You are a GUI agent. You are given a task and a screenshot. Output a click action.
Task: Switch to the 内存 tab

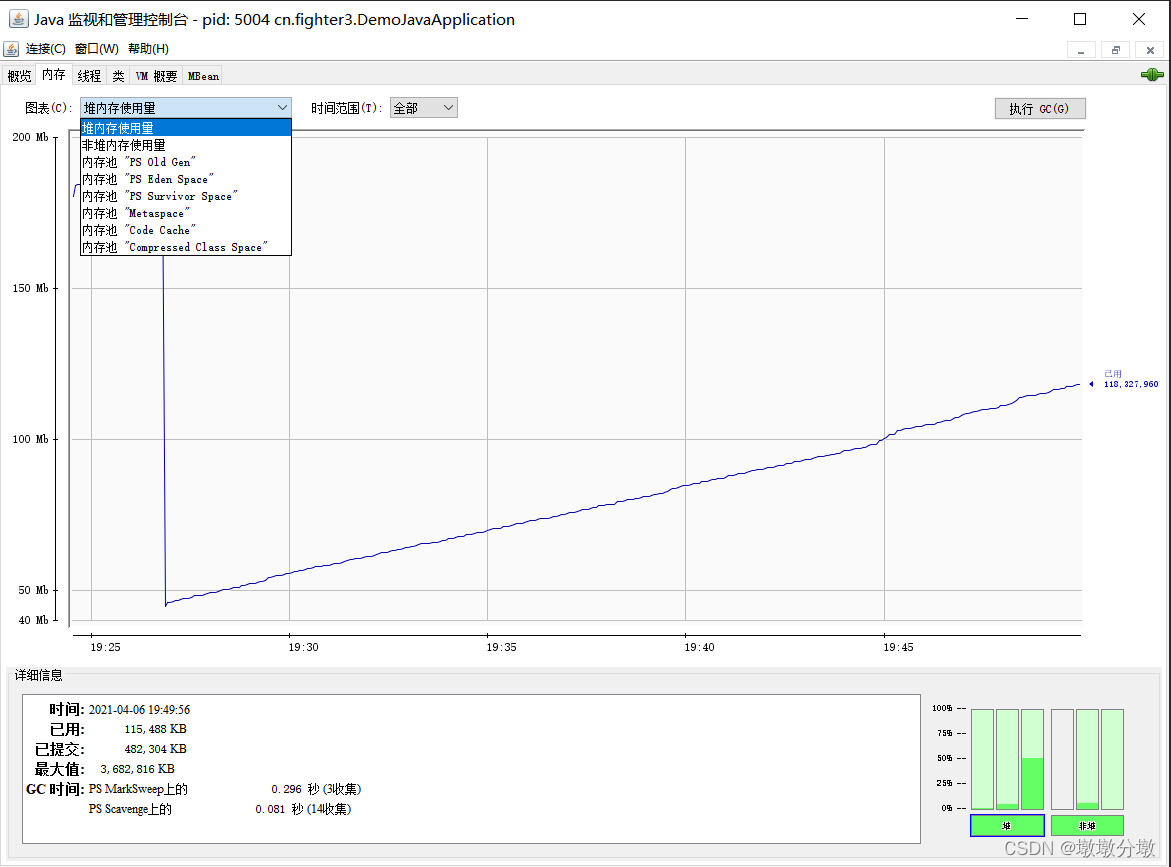coord(54,75)
